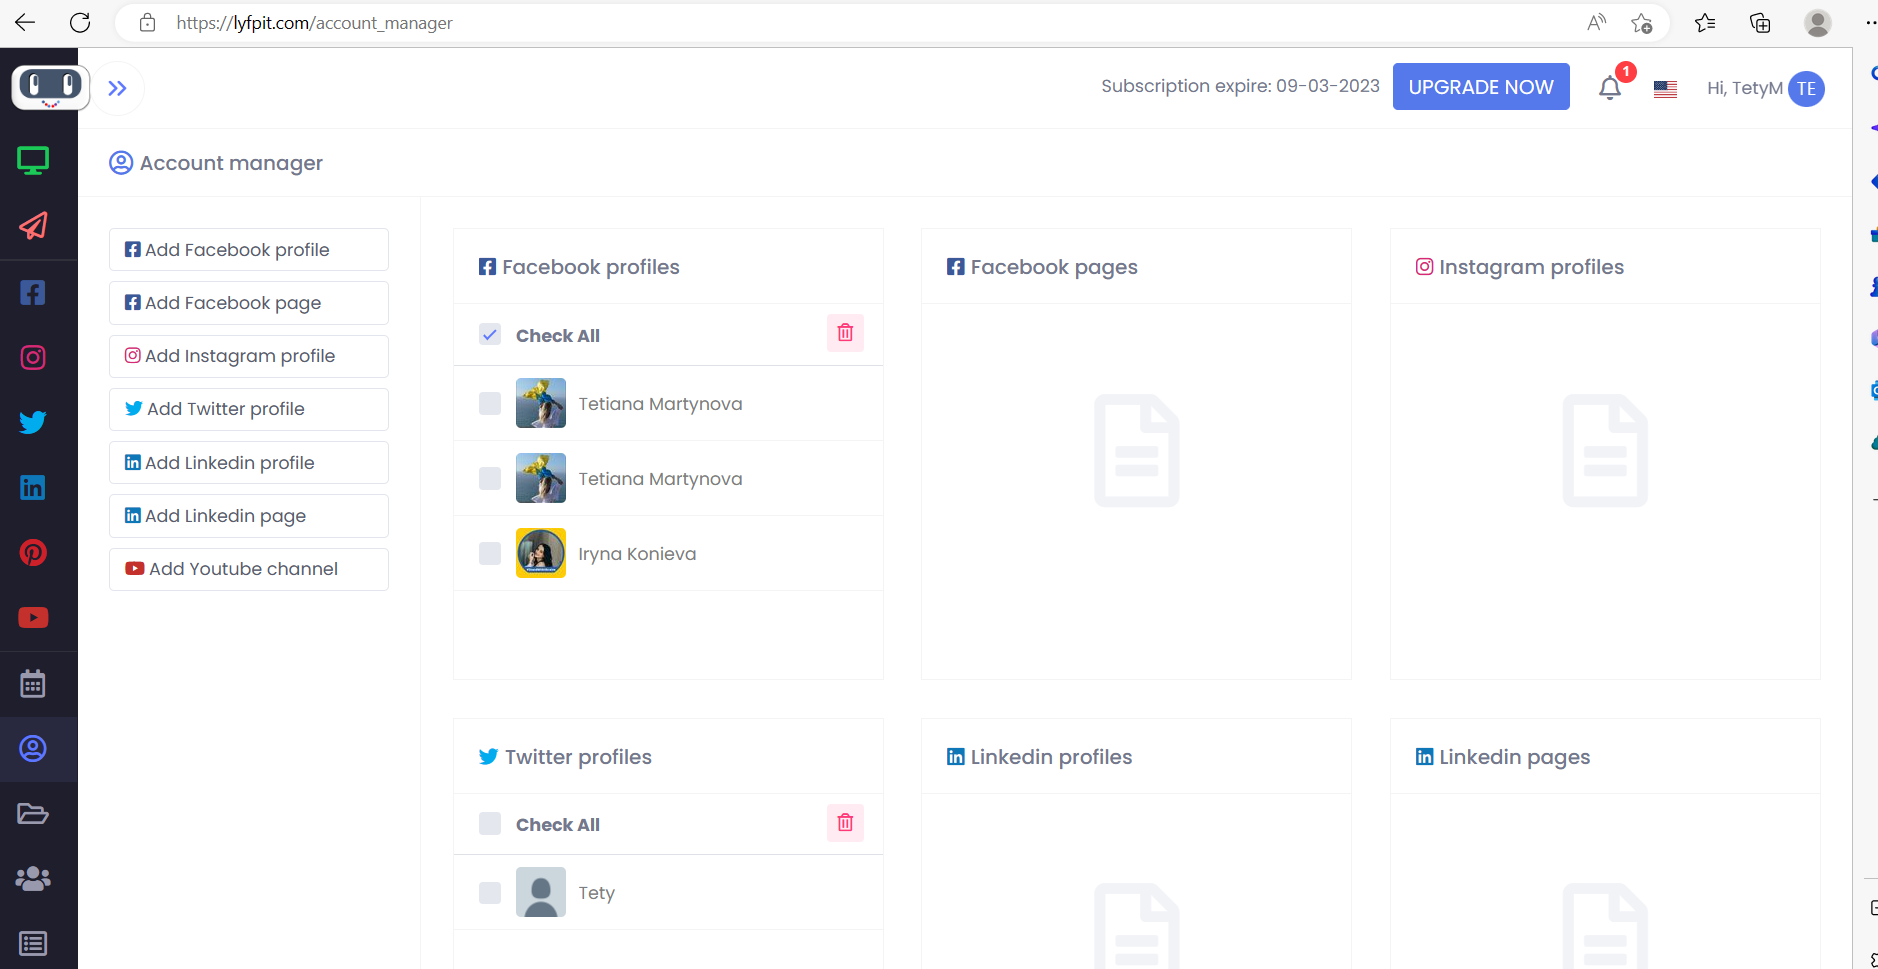Click Add Youtube channel button
This screenshot has height=969, width=1878.
(249, 569)
